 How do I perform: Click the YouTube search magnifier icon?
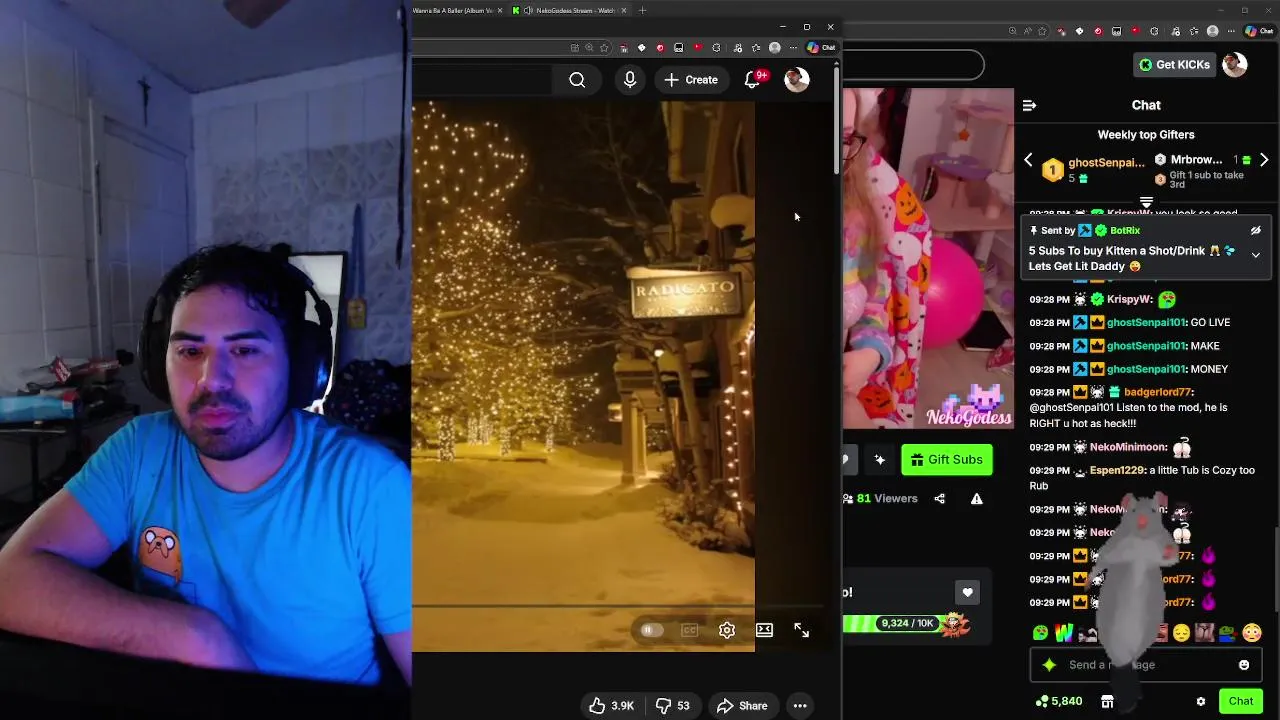coord(577,80)
